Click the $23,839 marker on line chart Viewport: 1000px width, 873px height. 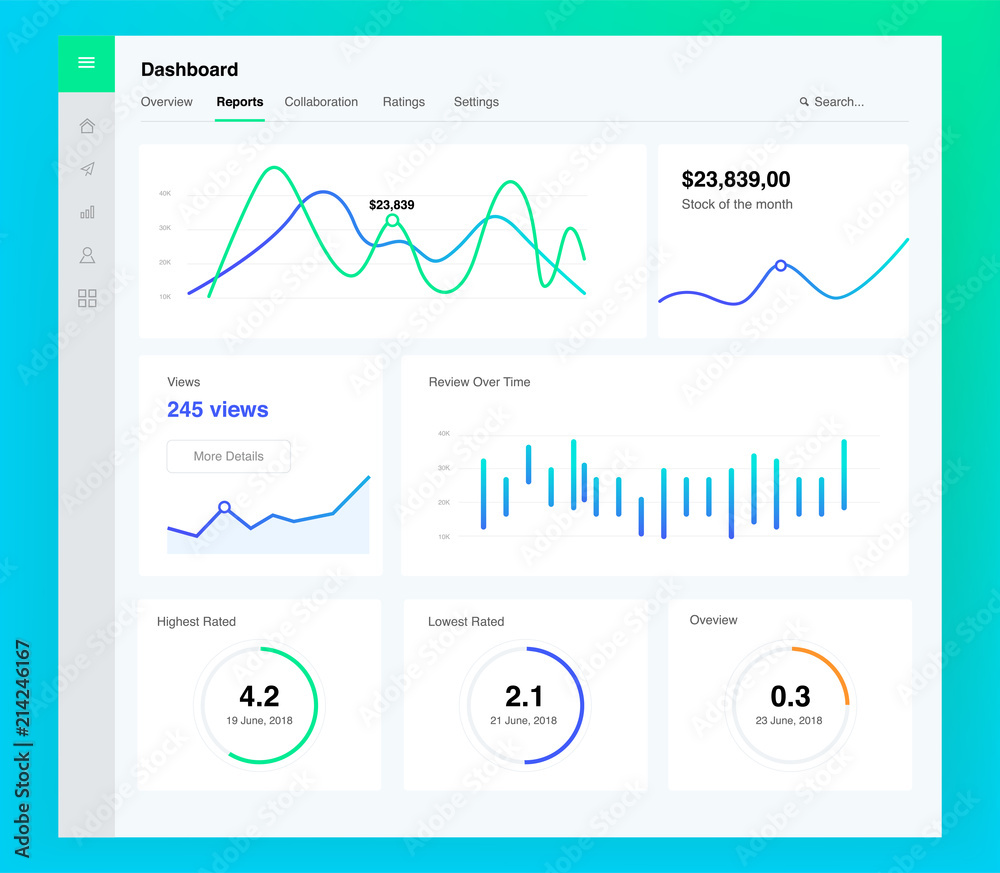point(392,220)
